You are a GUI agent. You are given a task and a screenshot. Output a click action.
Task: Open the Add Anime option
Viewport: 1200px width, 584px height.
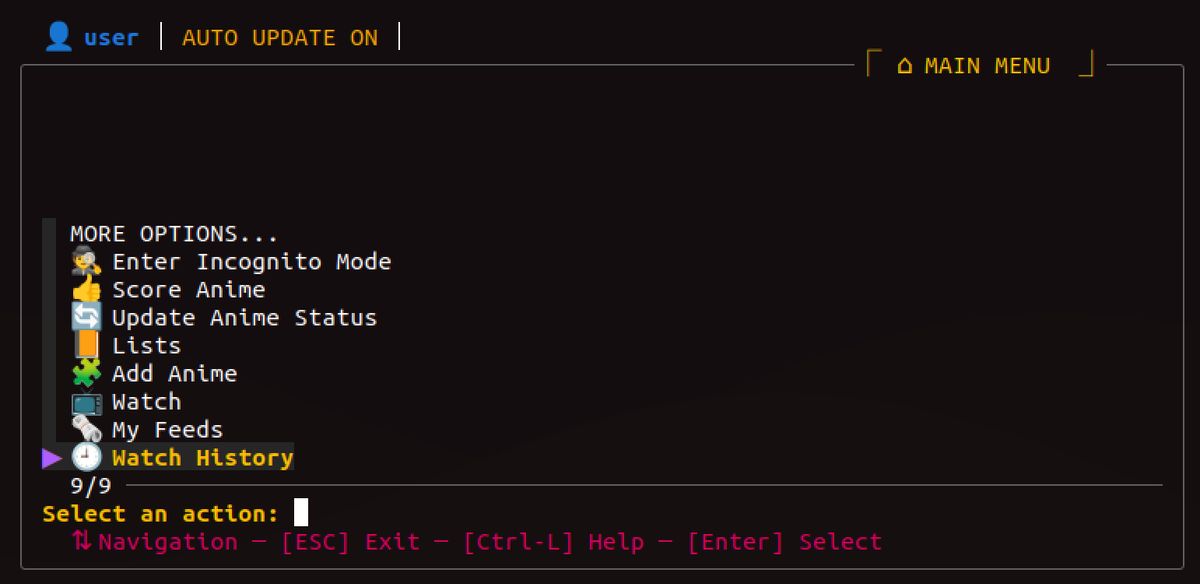tap(174, 374)
